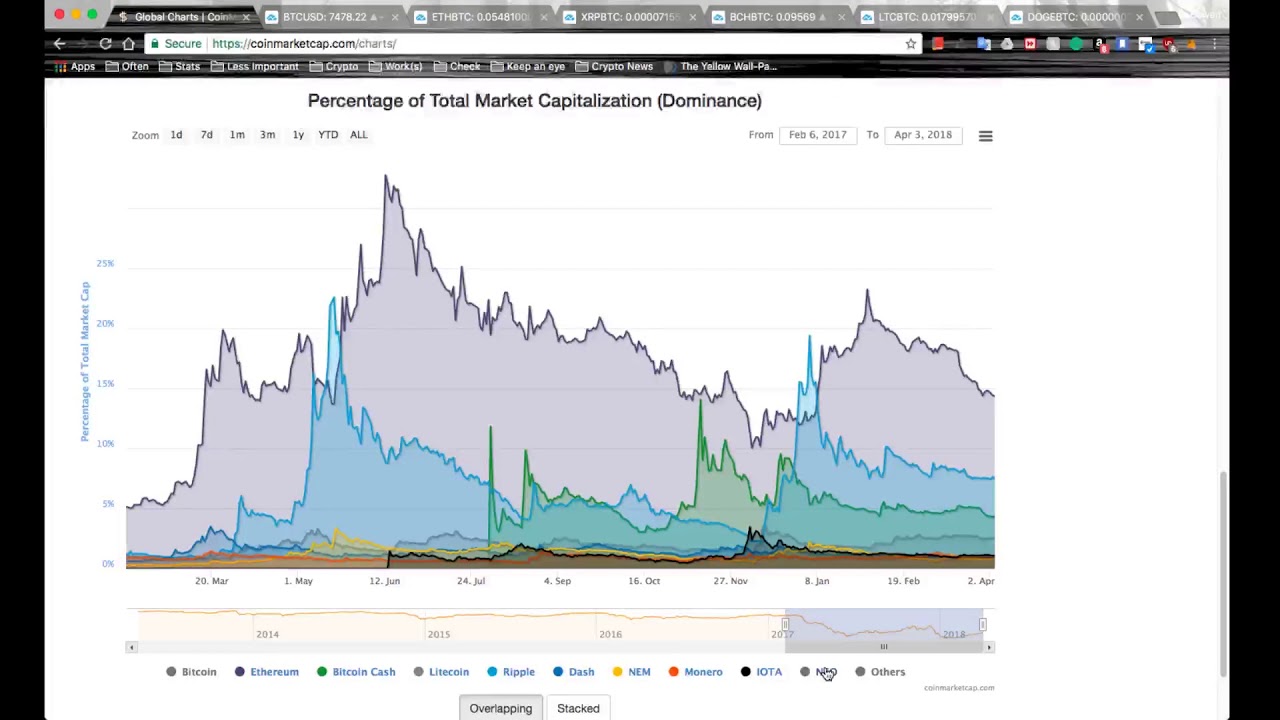The image size is (1280, 720).
Task: Close the BTCUSD tab
Action: click(394, 17)
